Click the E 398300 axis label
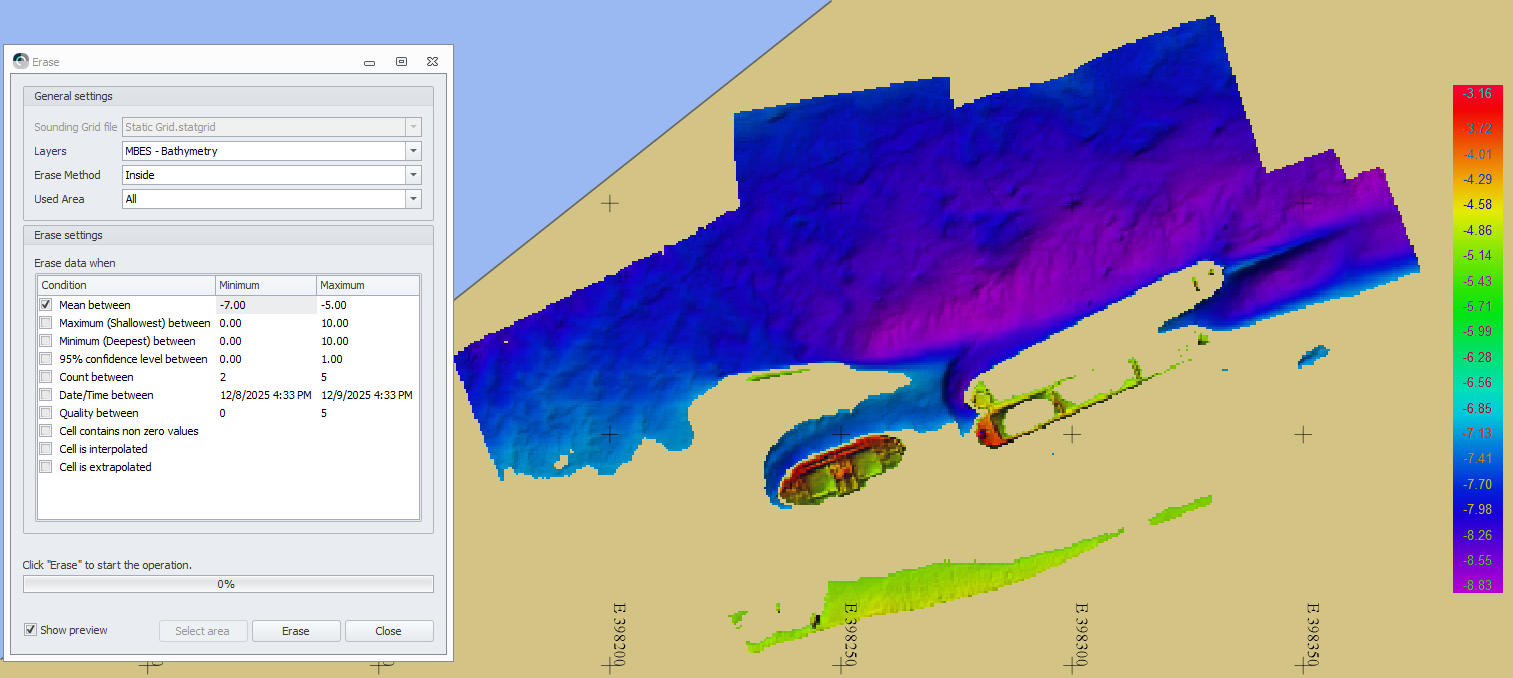Screen dimensions: 1513x678 1080,635
